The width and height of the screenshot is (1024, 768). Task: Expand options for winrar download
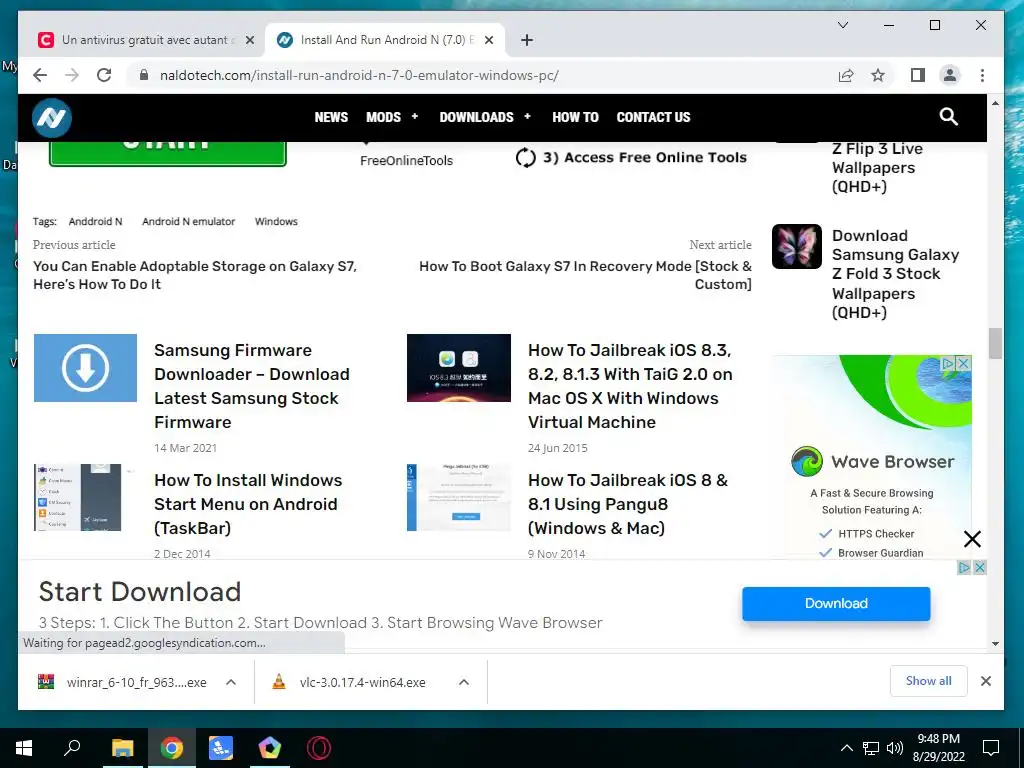pos(231,682)
